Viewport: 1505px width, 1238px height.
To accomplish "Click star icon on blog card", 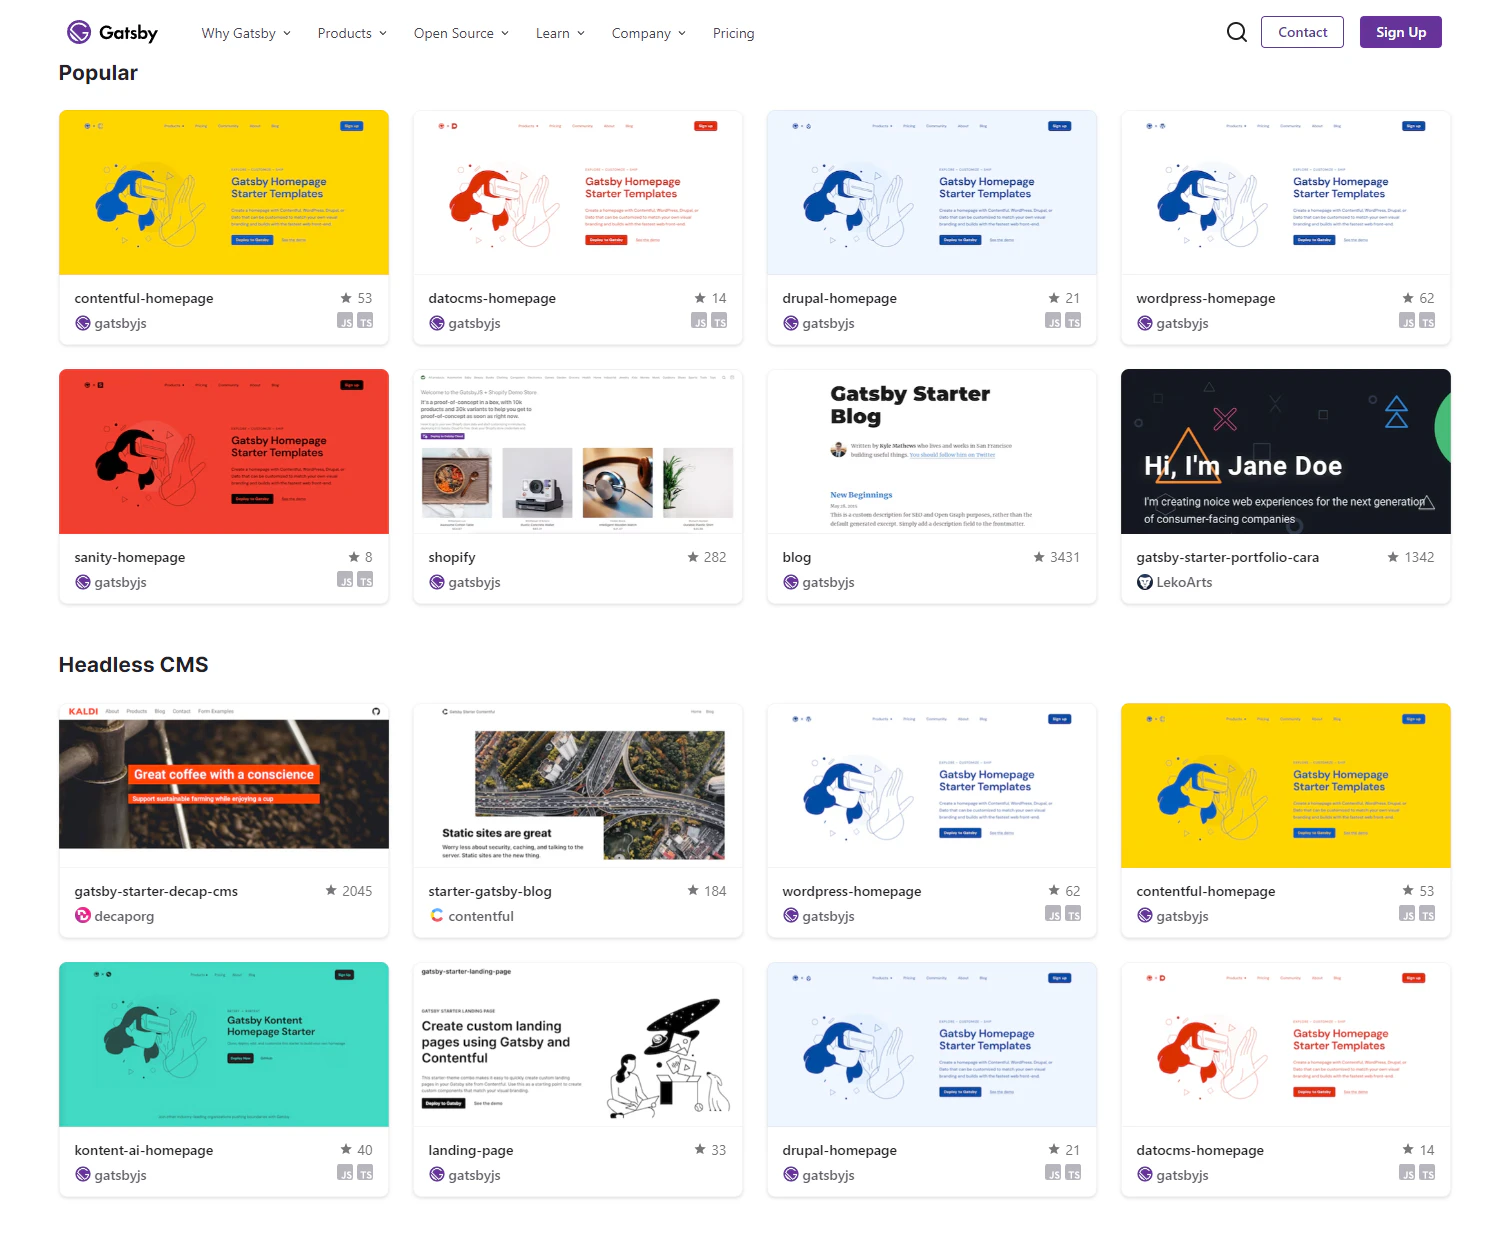I will click(x=1039, y=557).
